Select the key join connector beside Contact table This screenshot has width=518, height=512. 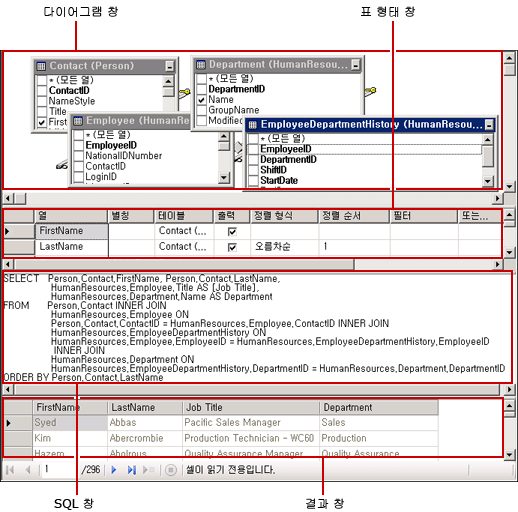point(184,93)
